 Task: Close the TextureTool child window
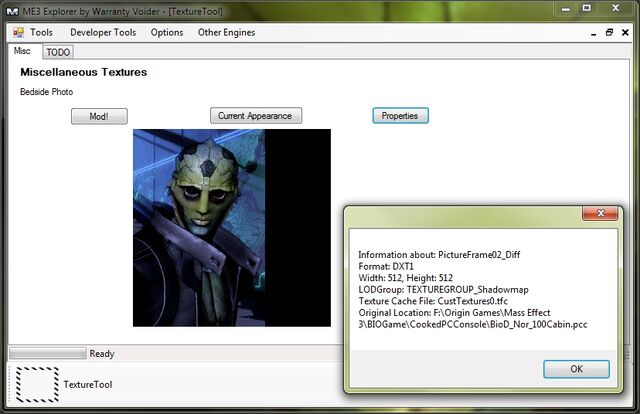[625, 32]
